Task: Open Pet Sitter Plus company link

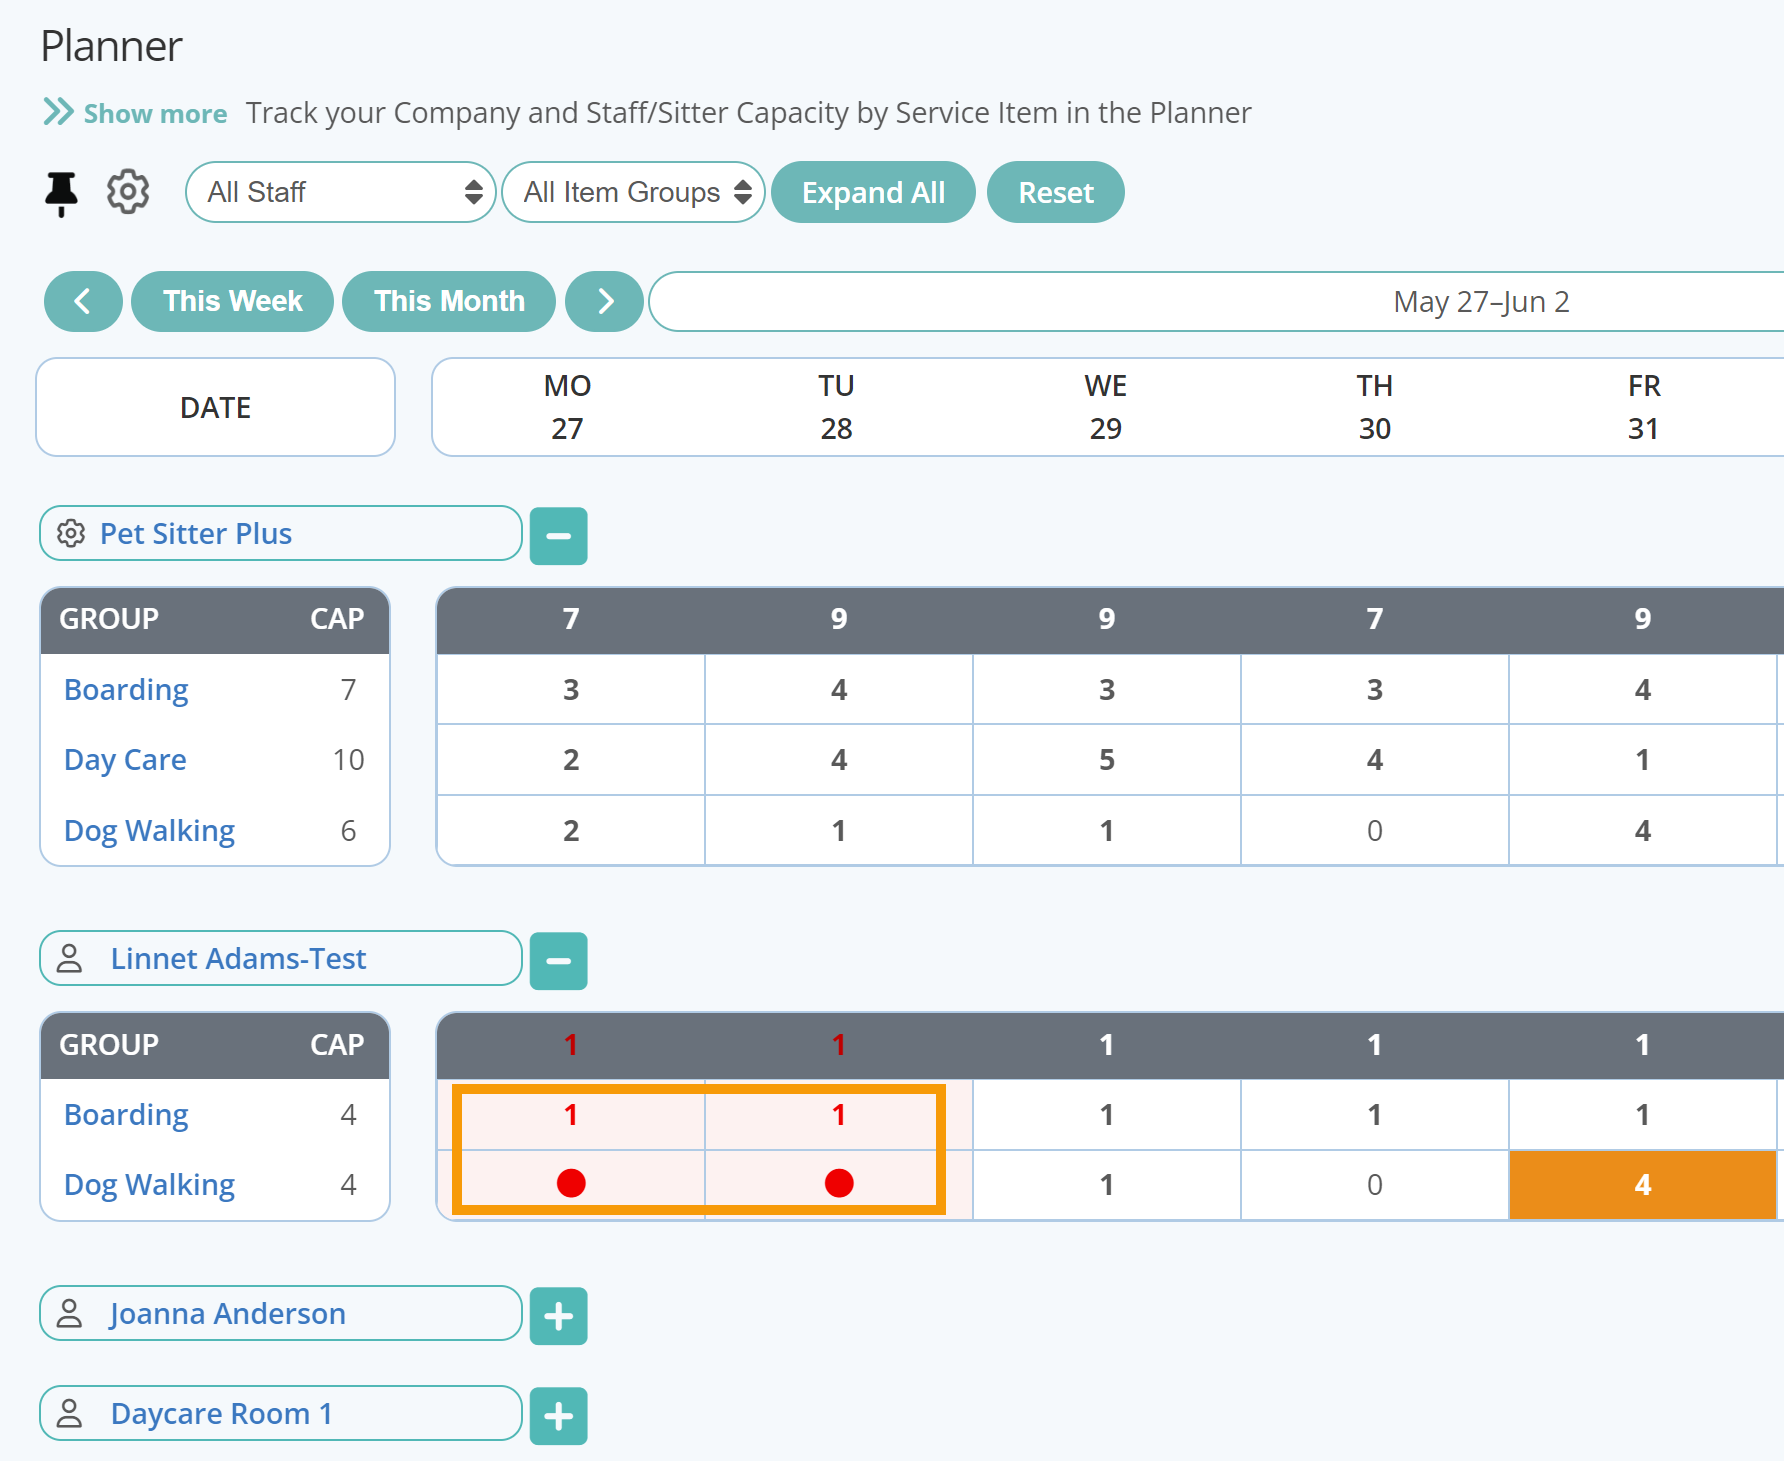Action: pyautogui.click(x=196, y=534)
